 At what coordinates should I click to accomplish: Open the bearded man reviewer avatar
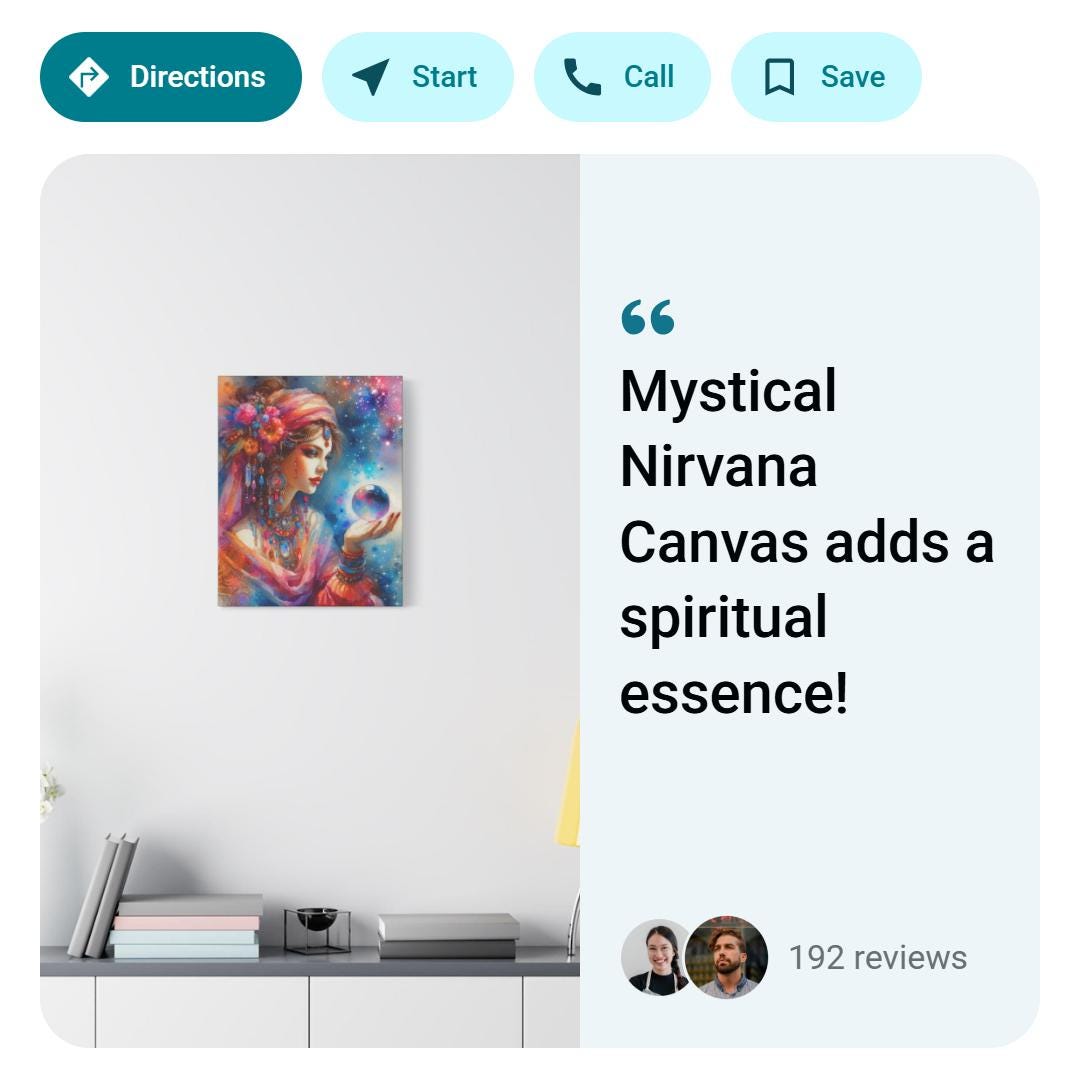click(x=727, y=957)
